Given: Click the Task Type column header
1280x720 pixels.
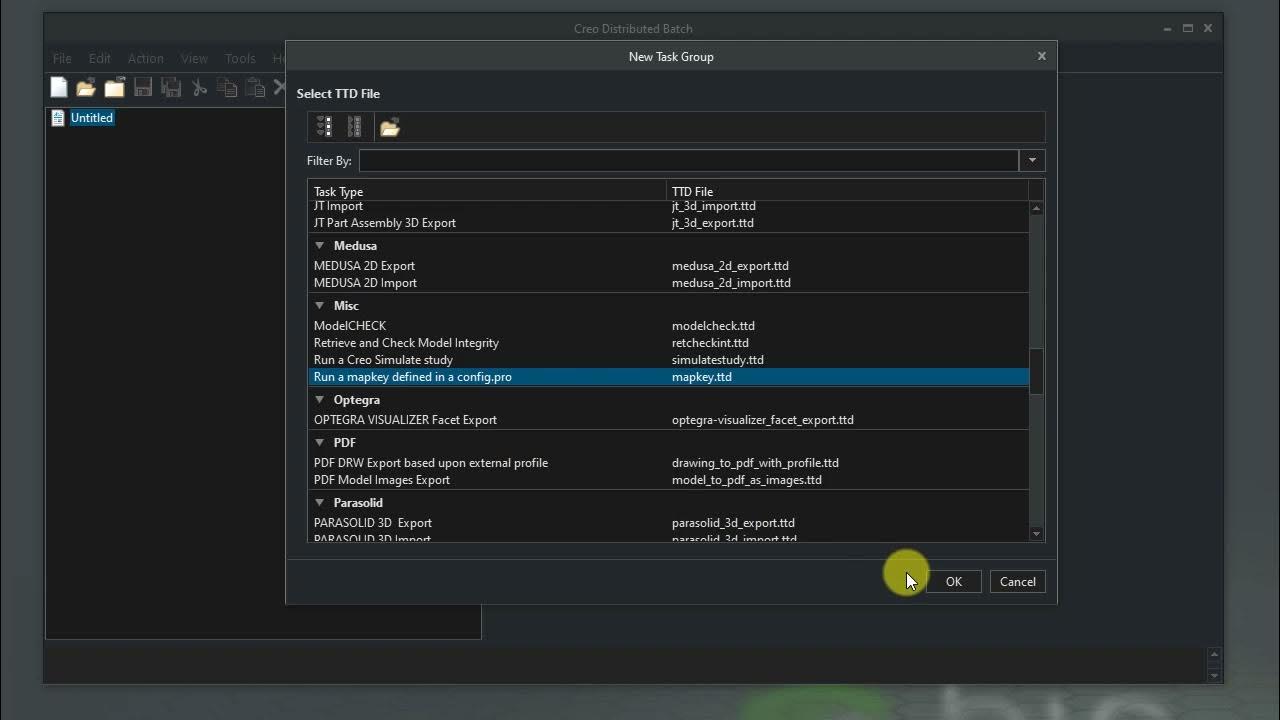Looking at the screenshot, I should point(487,191).
